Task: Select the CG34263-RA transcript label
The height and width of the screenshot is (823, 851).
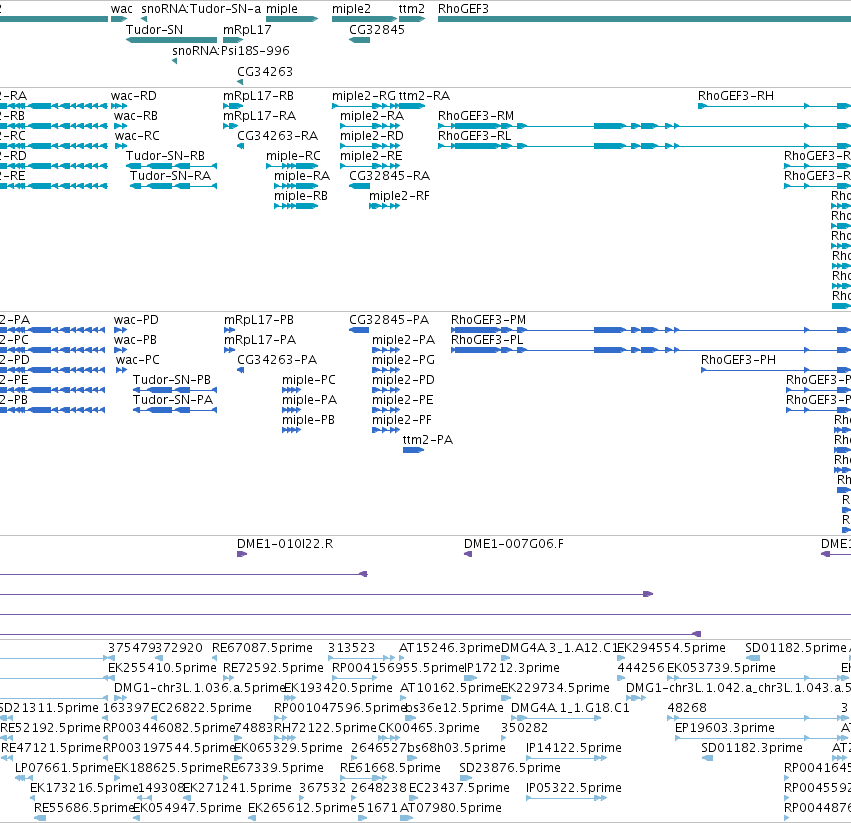Action: (277, 136)
